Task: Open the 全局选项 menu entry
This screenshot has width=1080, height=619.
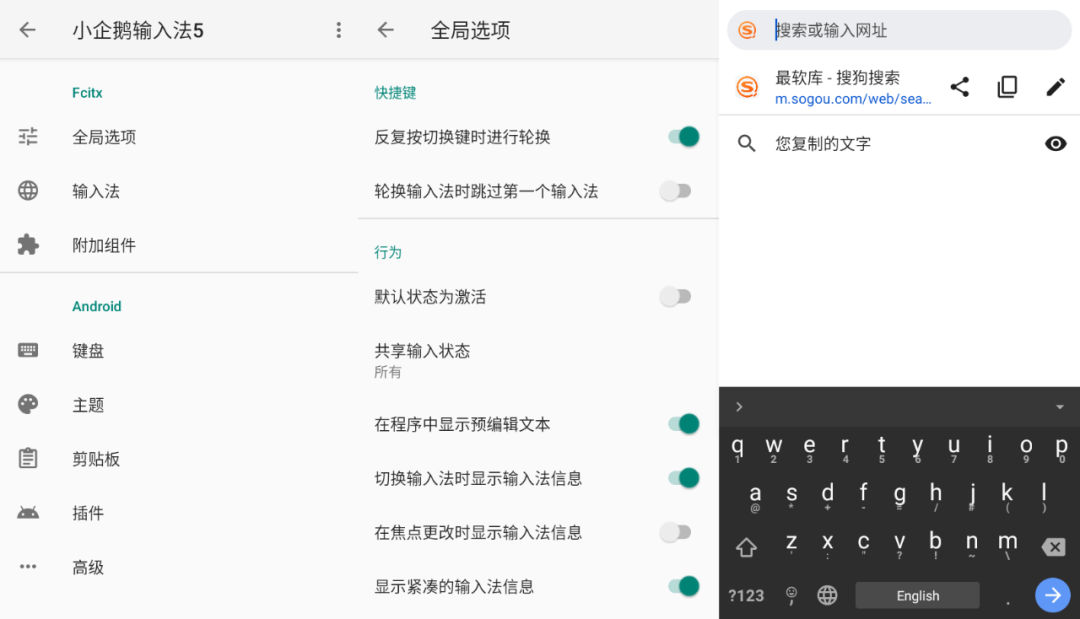Action: click(x=179, y=136)
